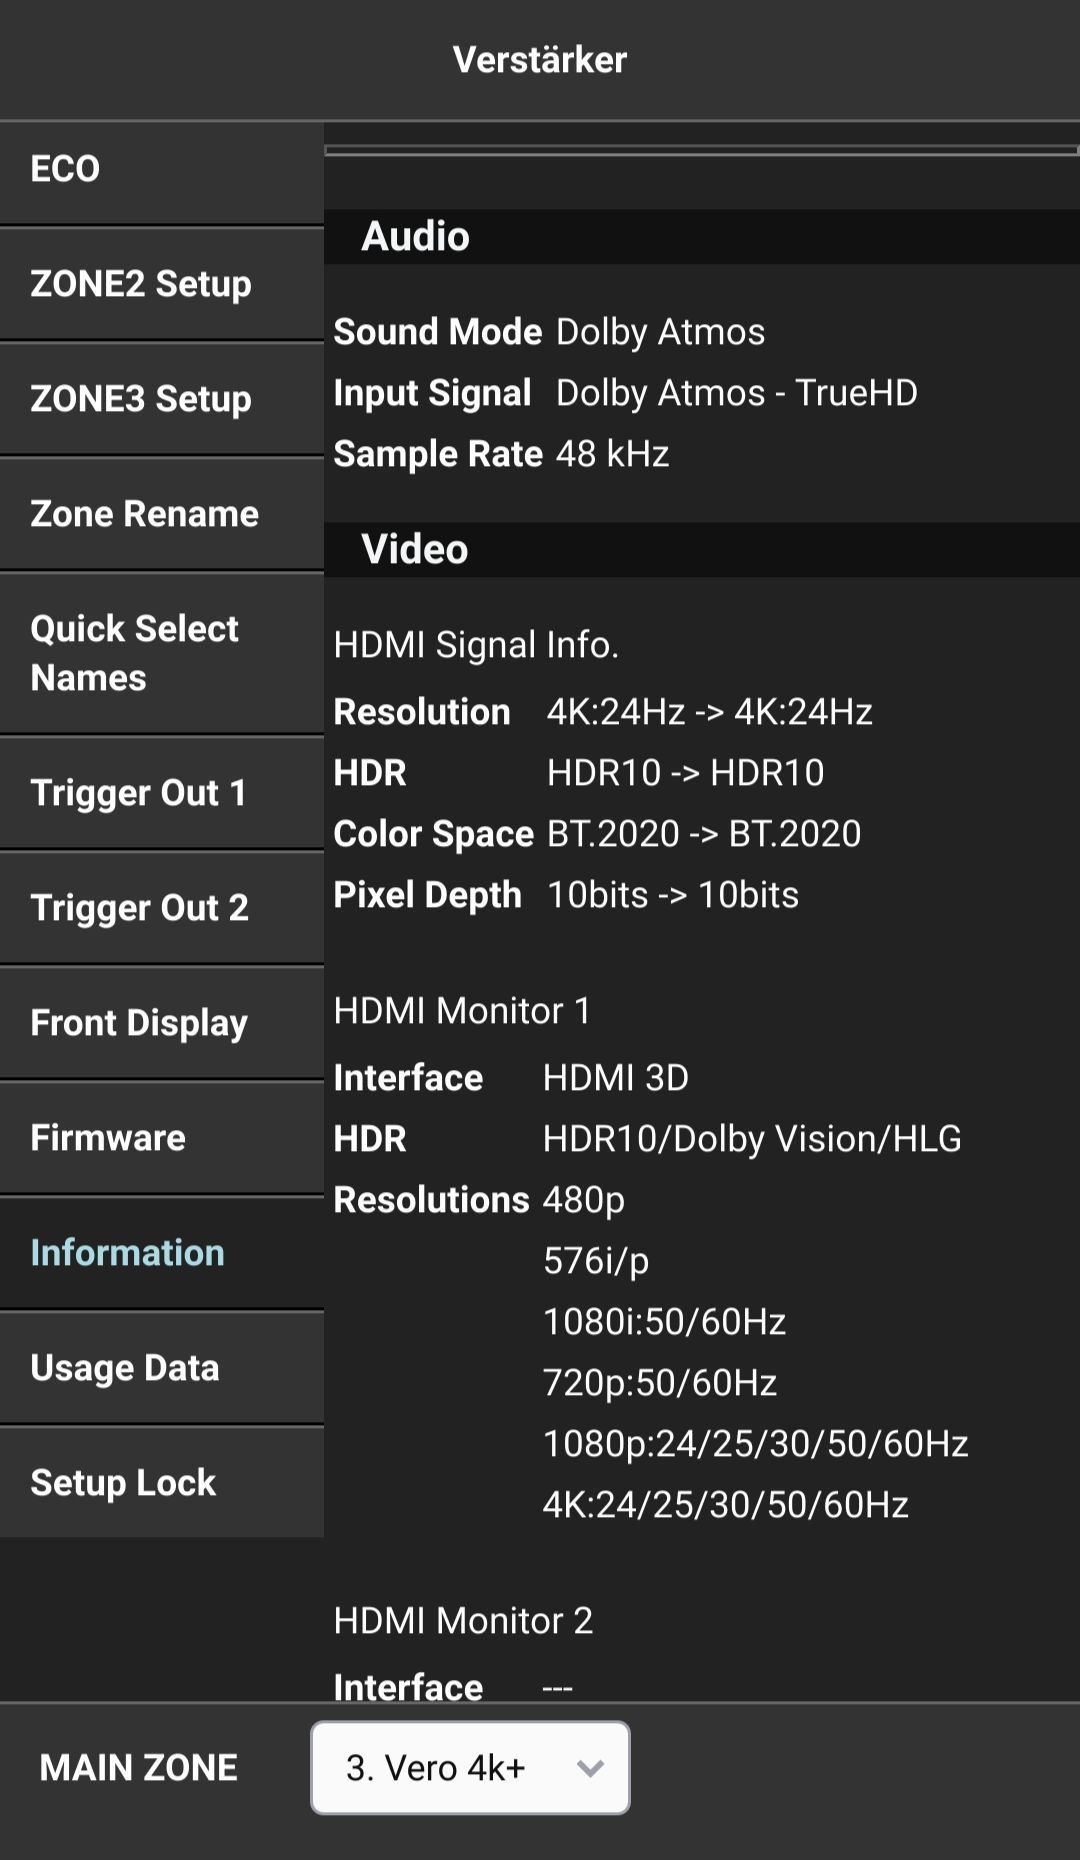The width and height of the screenshot is (1080, 1860).
Task: Select Trigger Out 2 option
Action: 160,909
